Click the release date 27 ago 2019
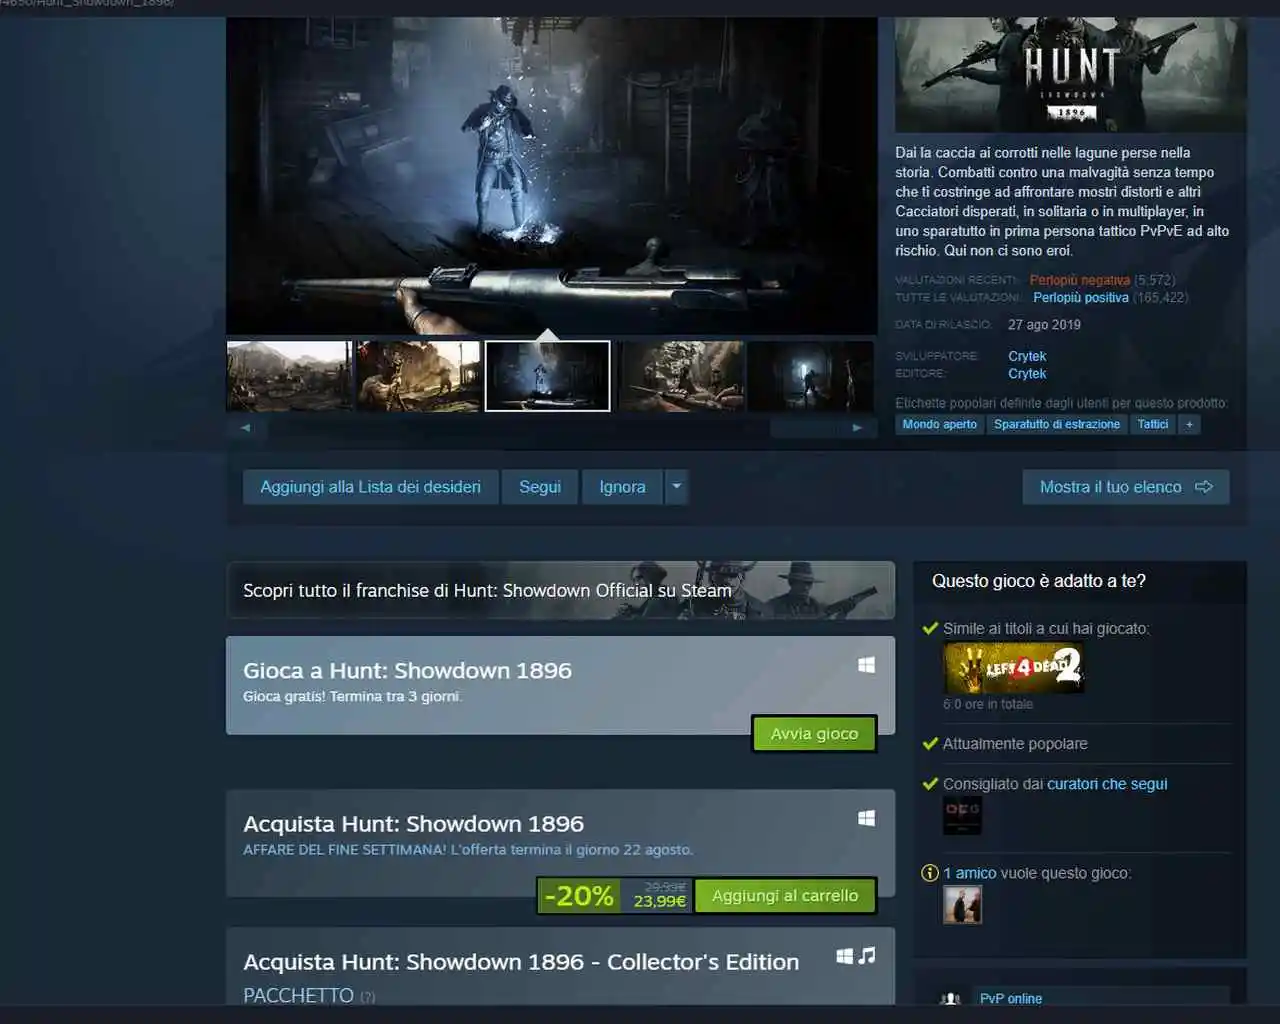 pyautogui.click(x=1044, y=325)
